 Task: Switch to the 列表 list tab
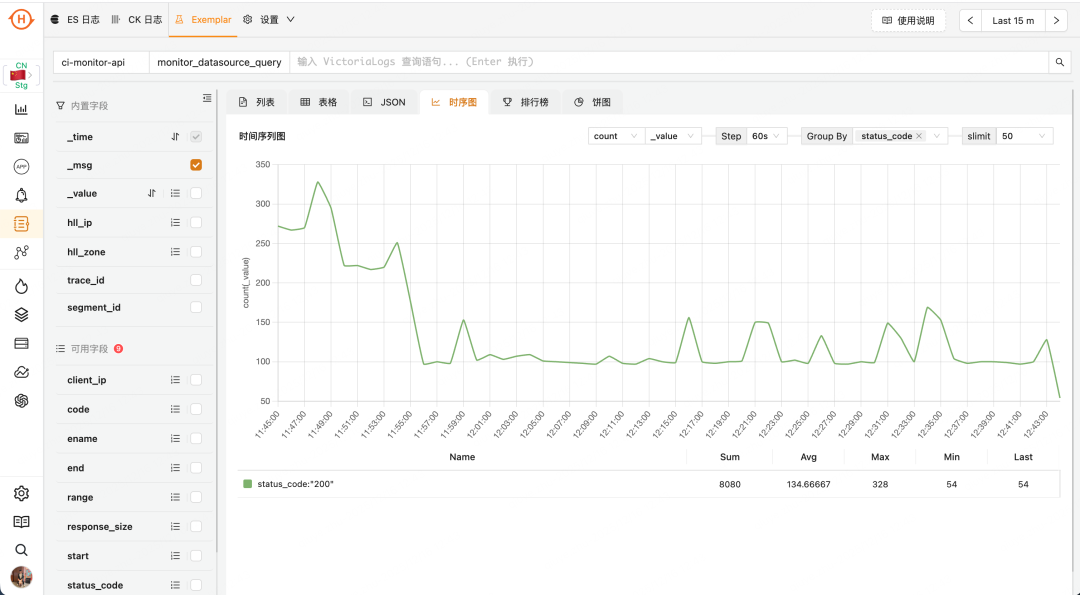click(x=257, y=103)
